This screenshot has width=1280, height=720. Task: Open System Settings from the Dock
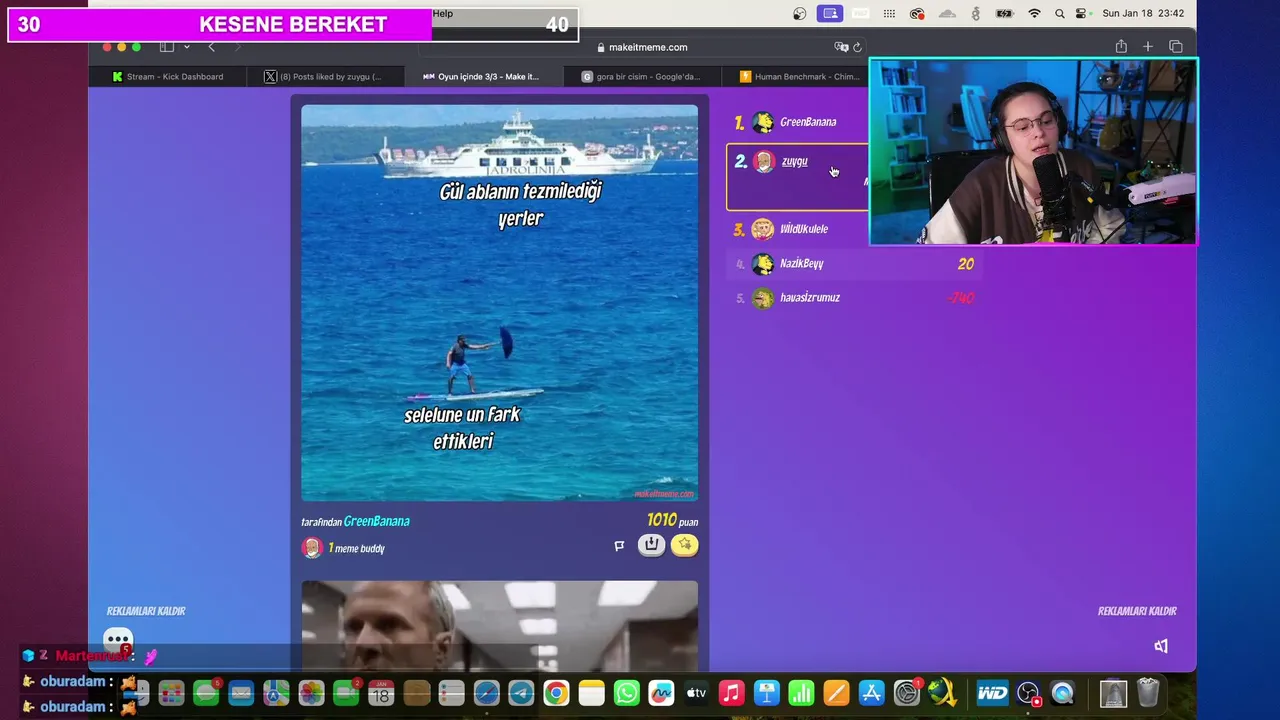[907, 693]
